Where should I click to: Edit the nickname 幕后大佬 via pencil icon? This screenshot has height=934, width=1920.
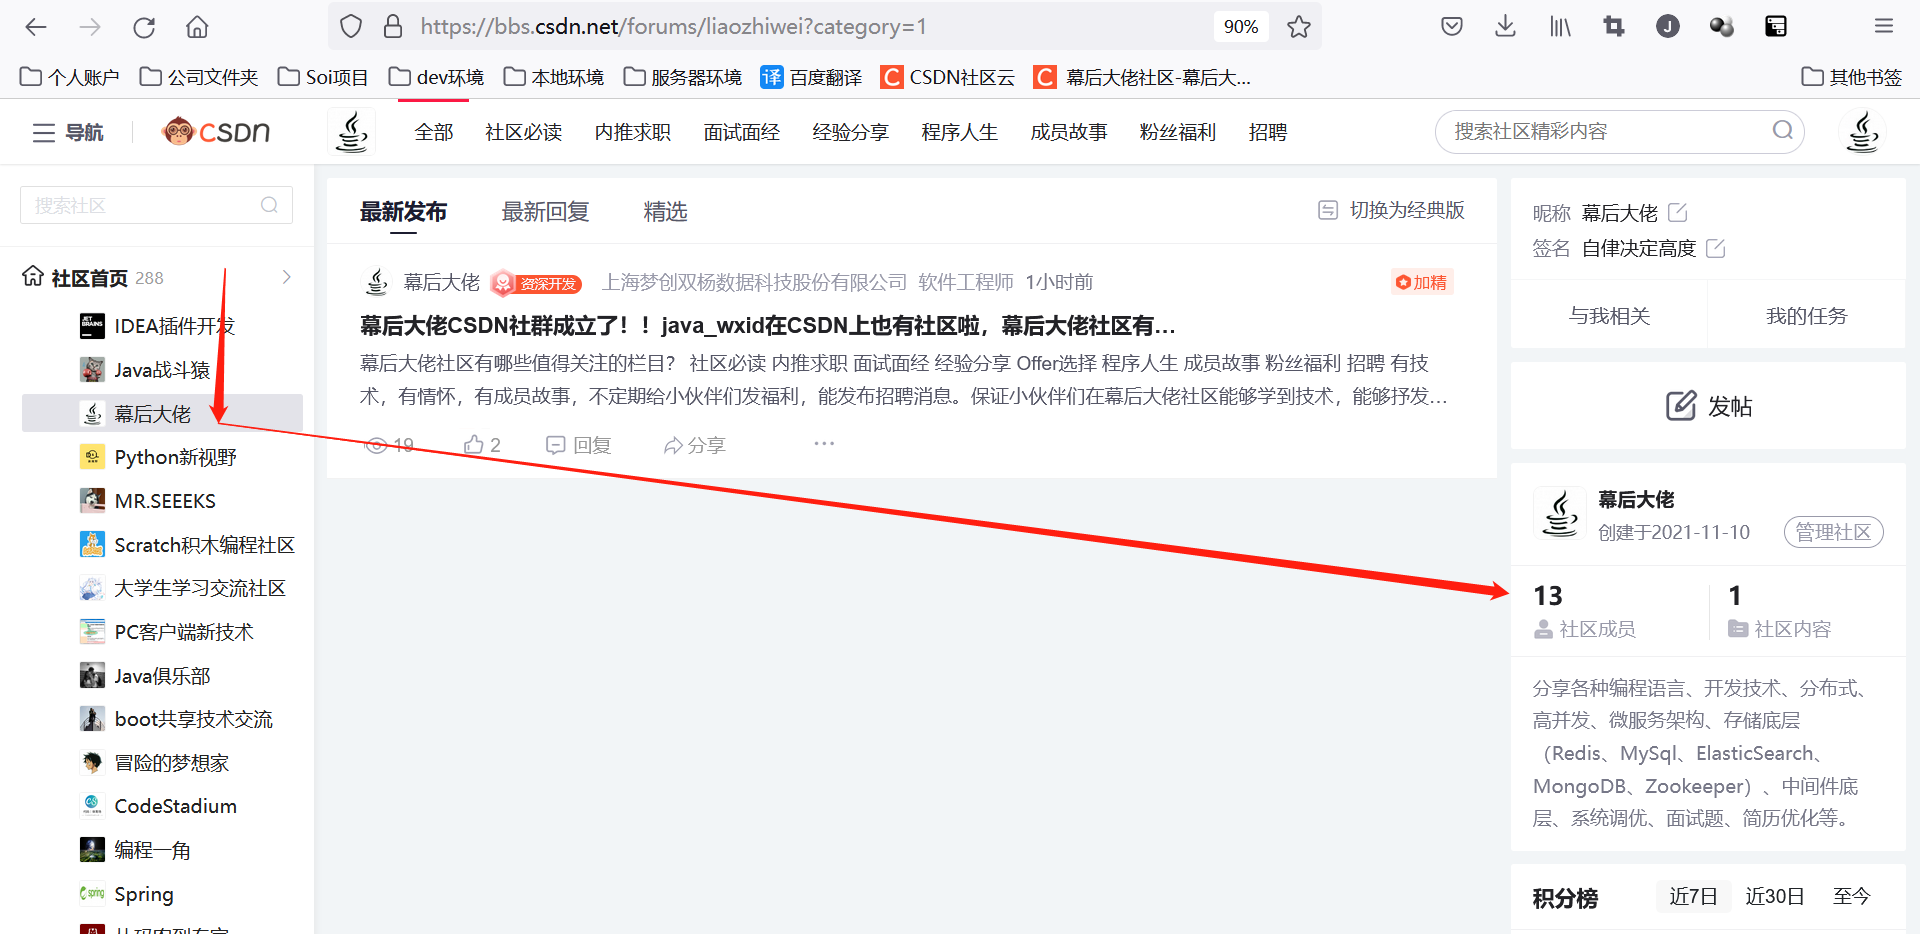1678,212
